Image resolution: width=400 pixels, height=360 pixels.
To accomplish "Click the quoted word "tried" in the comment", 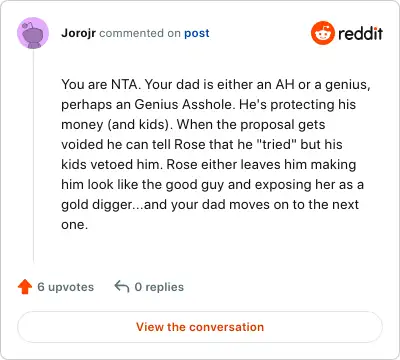I will click(277, 144).
